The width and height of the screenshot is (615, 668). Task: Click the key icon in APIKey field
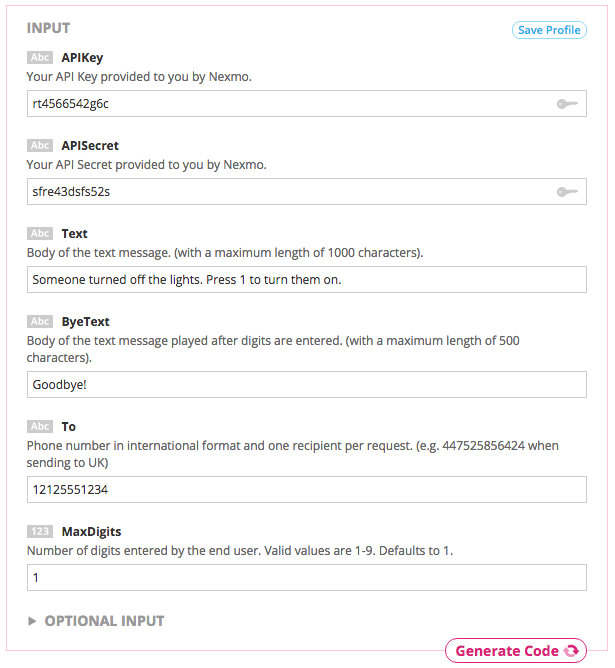(567, 103)
